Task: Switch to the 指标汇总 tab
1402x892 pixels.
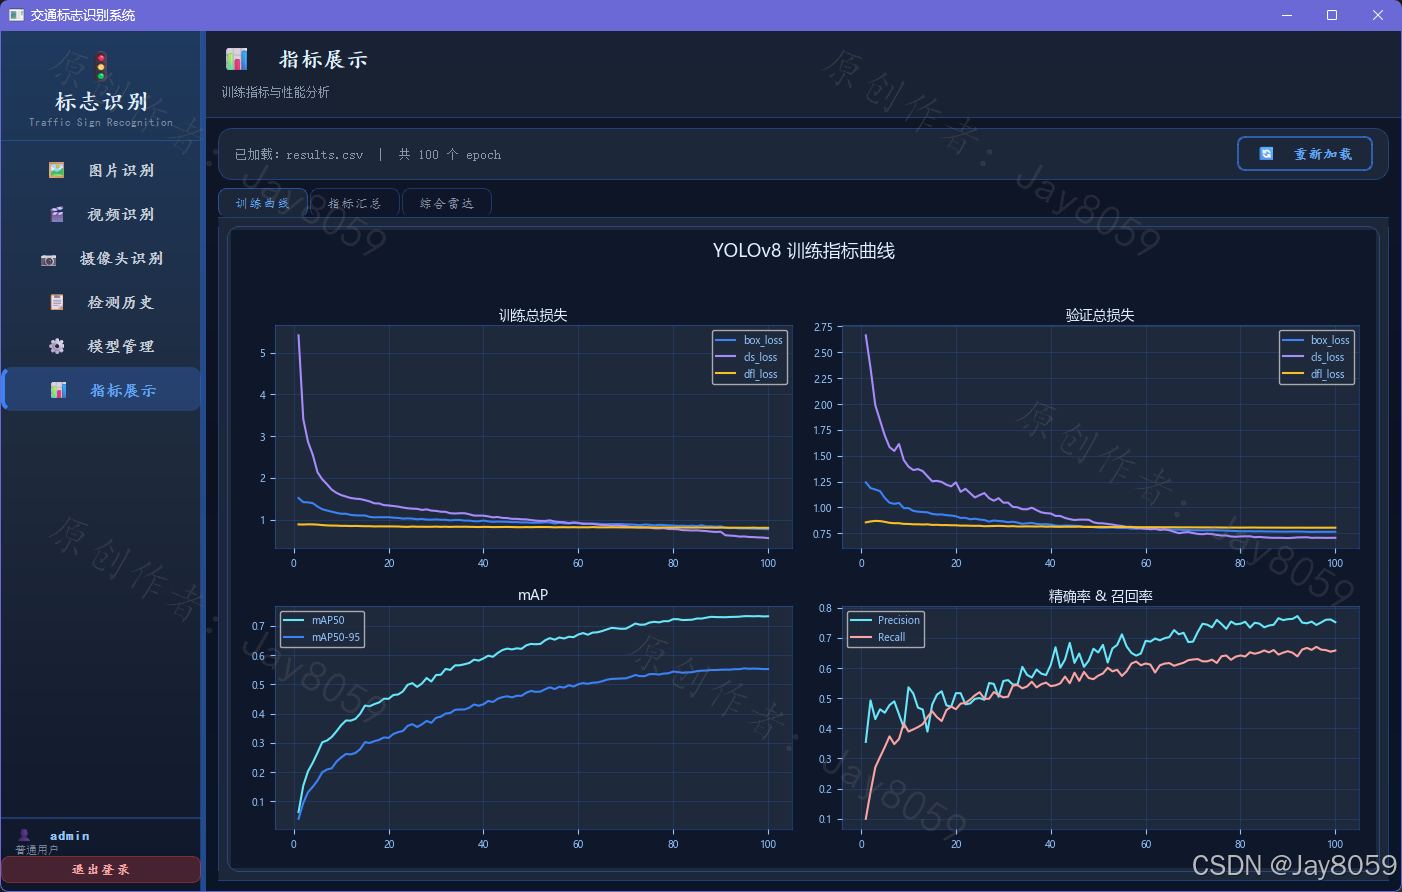Action: pyautogui.click(x=355, y=203)
